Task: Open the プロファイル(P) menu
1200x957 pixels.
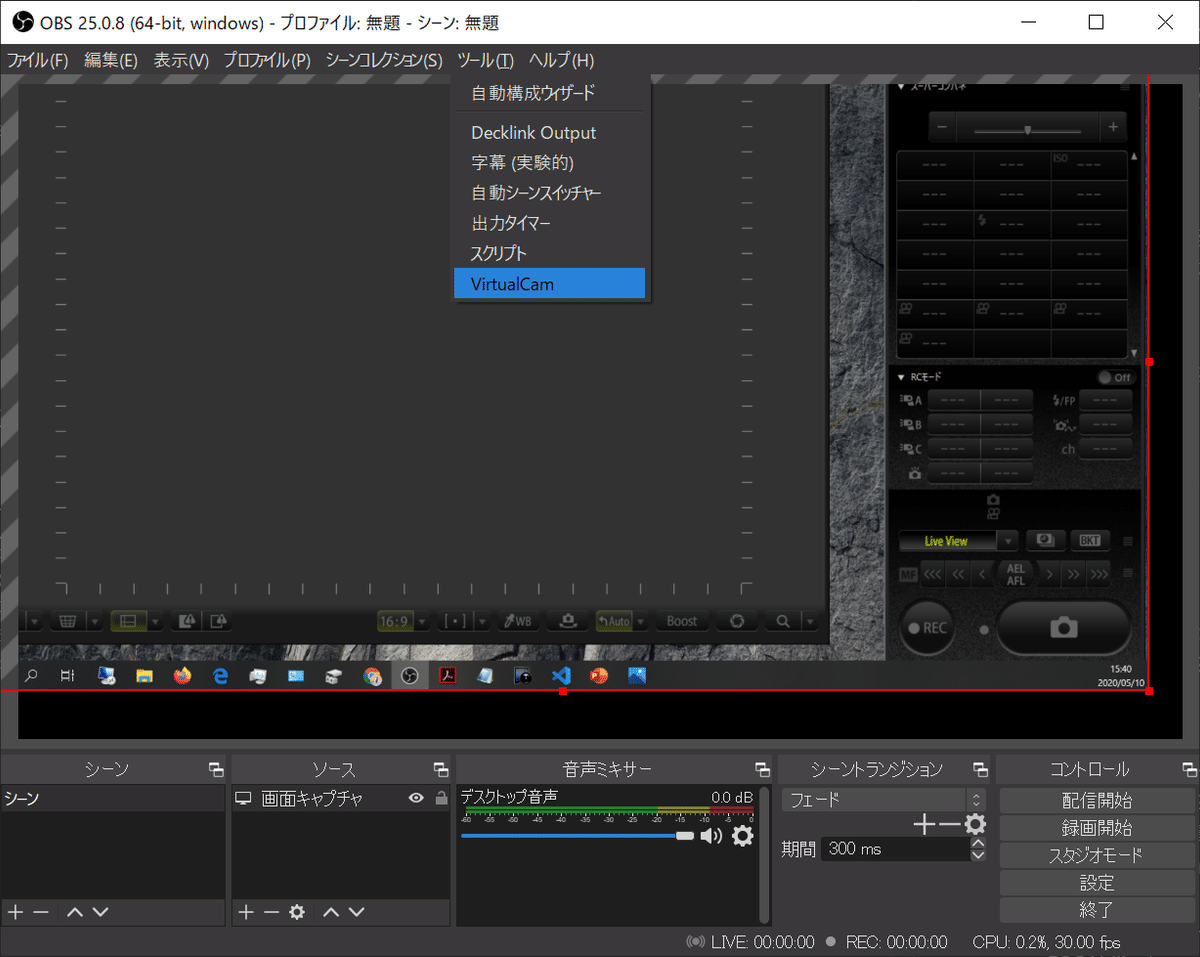Action: [267, 60]
